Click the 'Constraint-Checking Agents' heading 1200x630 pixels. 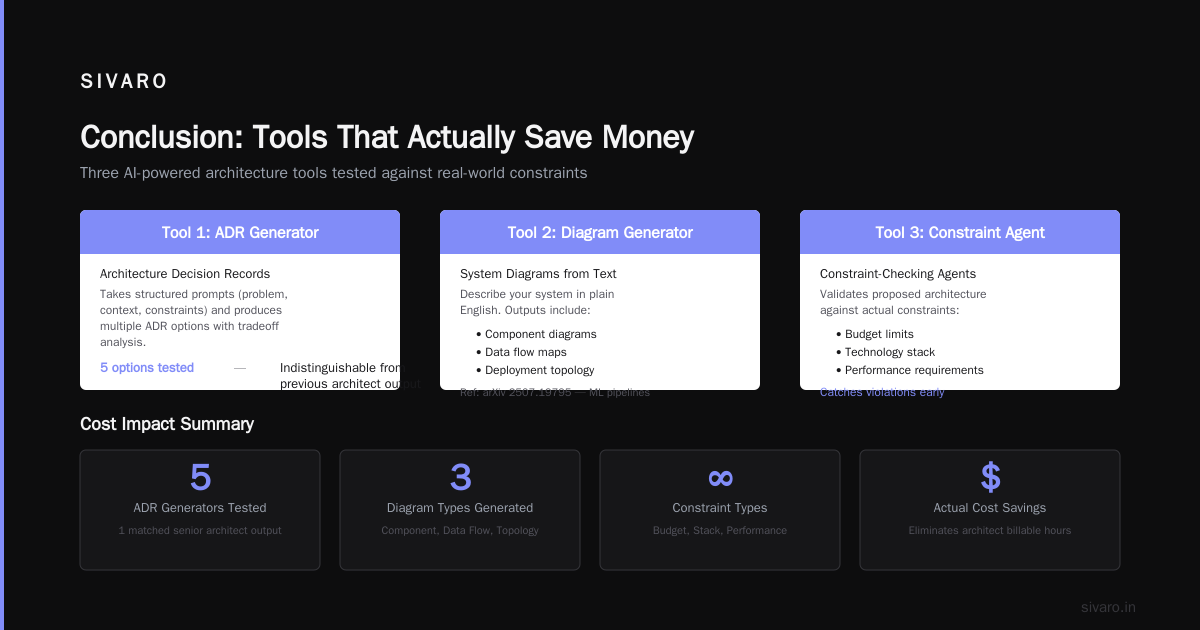[898, 274]
